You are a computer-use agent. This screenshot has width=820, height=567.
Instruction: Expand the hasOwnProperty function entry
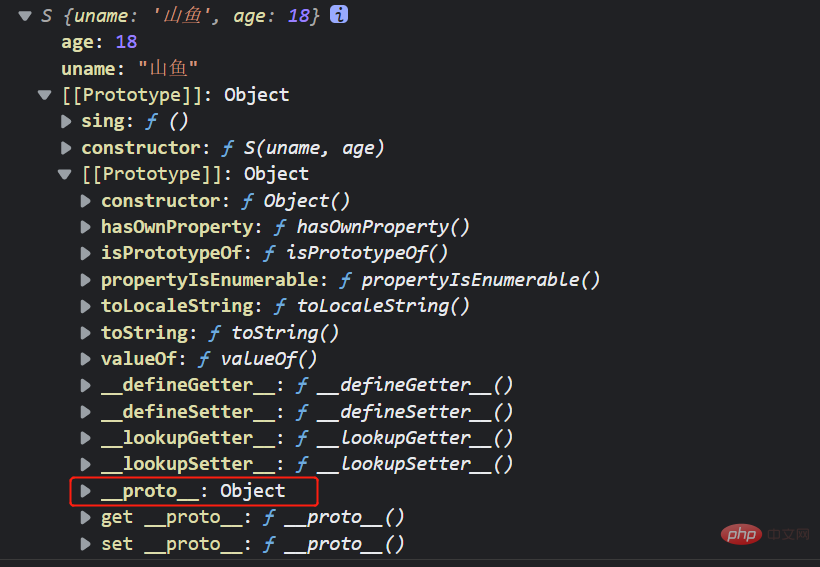point(86,227)
